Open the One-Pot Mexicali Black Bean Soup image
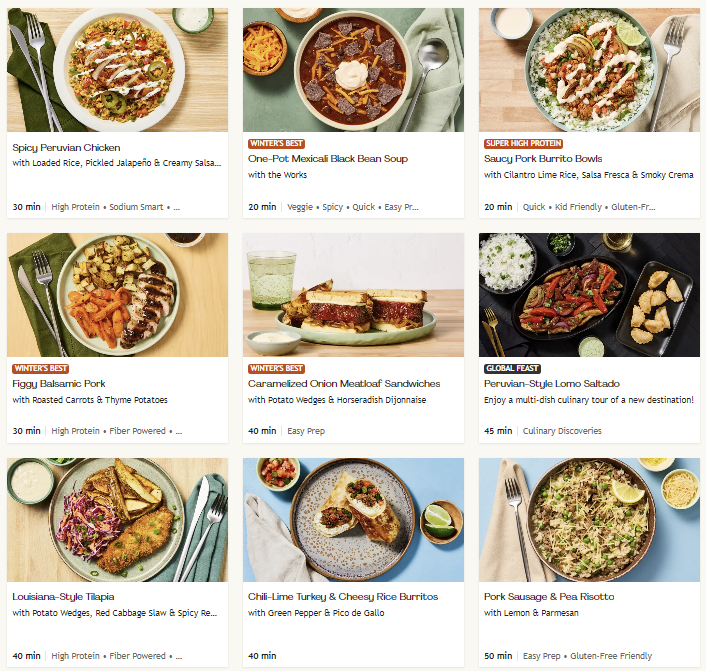The image size is (706, 671). point(353,70)
